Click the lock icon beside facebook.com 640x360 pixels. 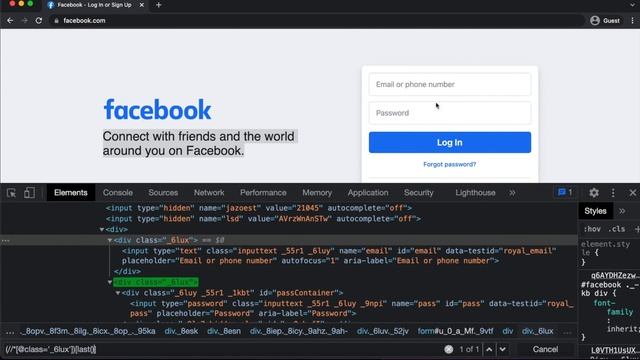(56, 20)
